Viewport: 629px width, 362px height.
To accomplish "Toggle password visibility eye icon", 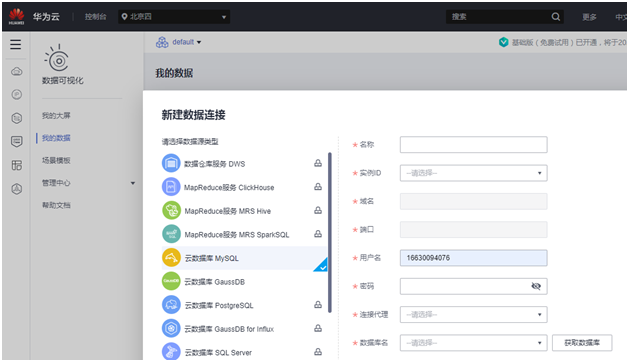I will (x=536, y=286).
